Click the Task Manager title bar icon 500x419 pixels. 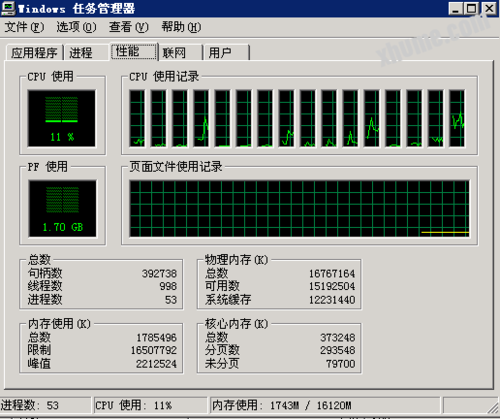click(8, 8)
